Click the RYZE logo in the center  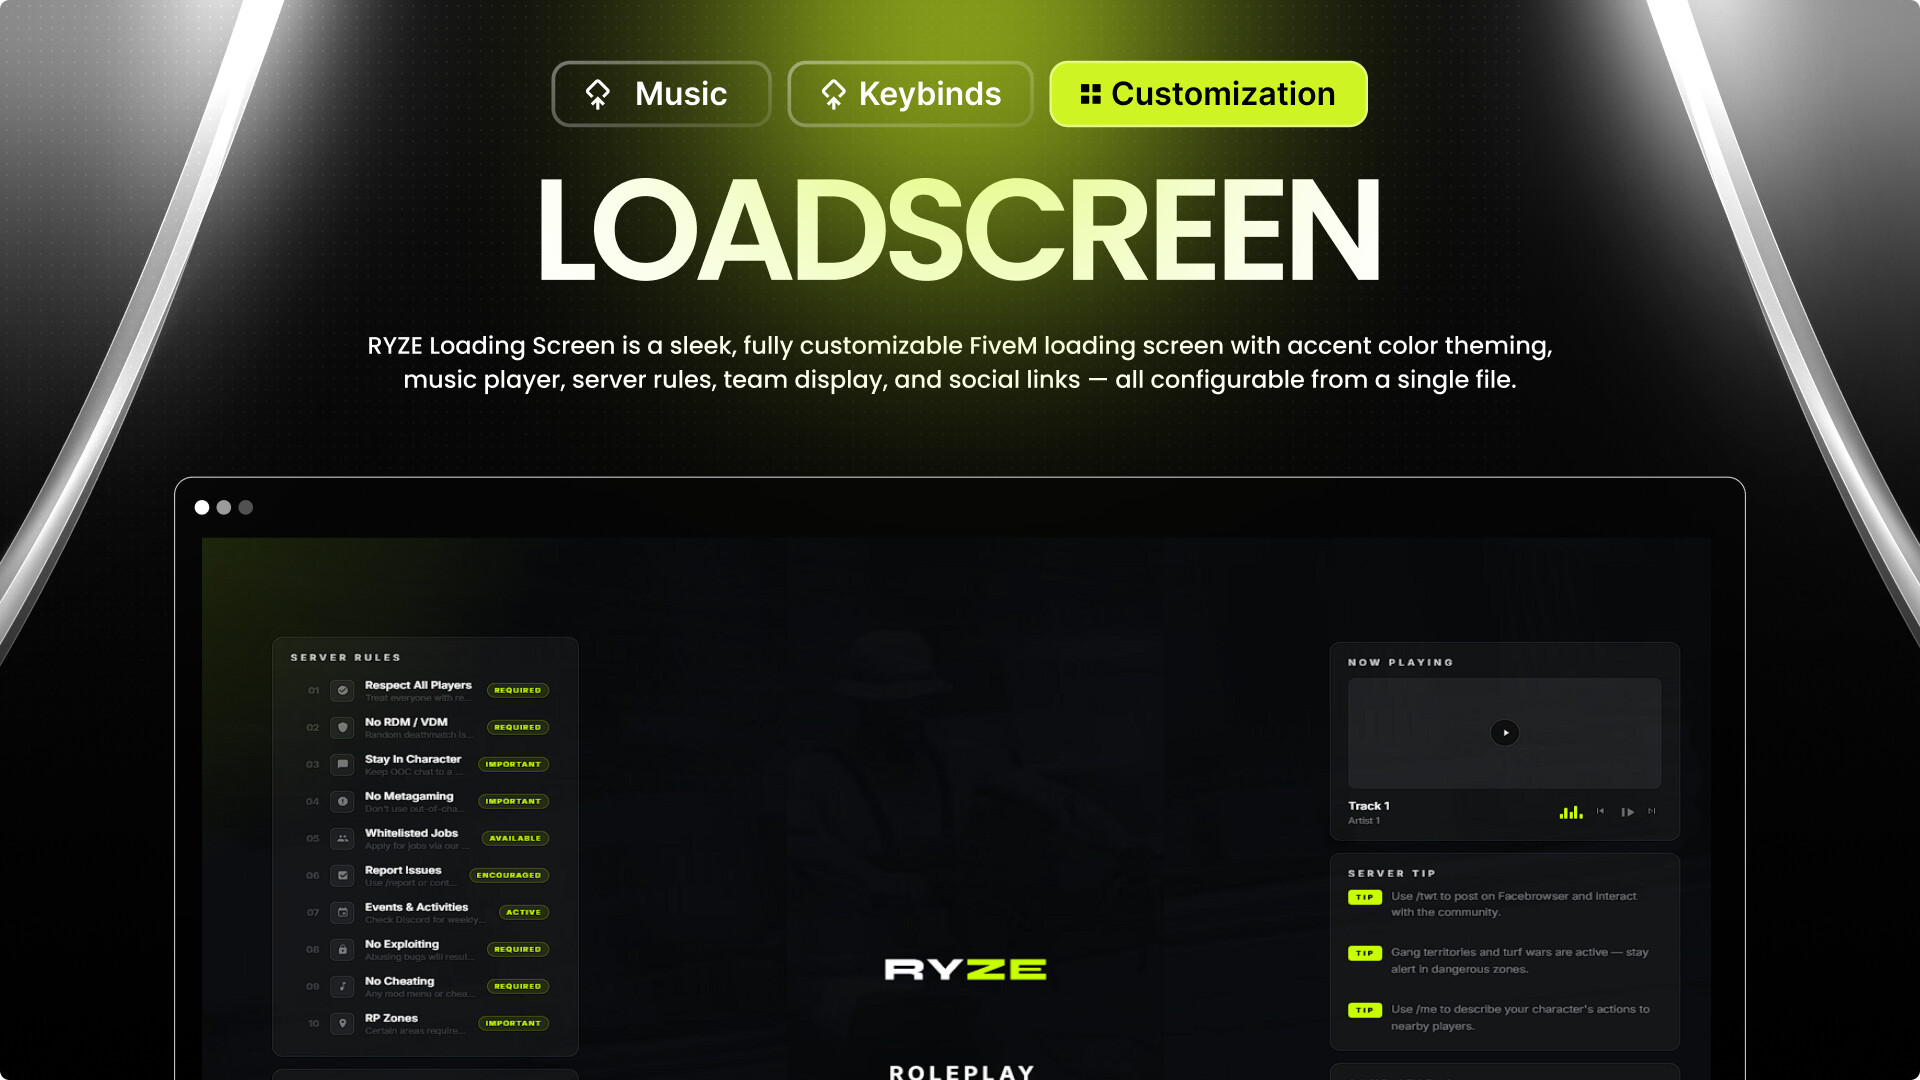(x=965, y=969)
